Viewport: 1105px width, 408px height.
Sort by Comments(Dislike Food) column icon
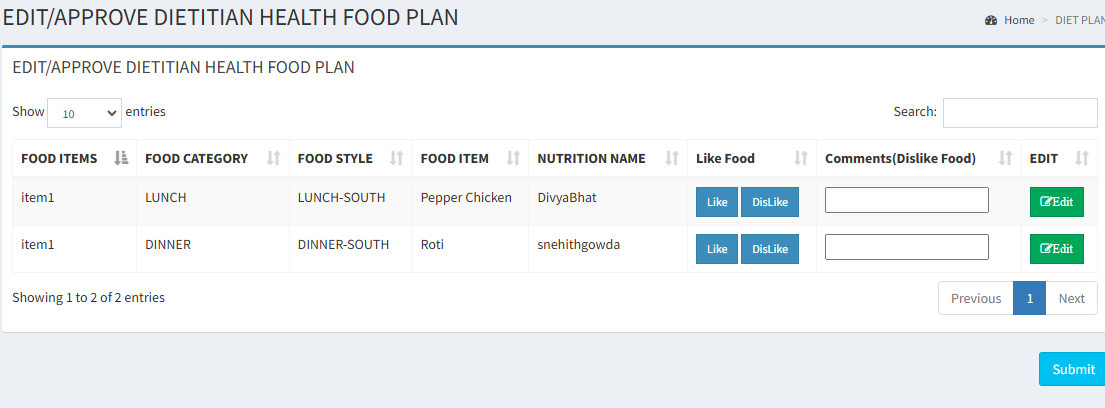click(1006, 159)
